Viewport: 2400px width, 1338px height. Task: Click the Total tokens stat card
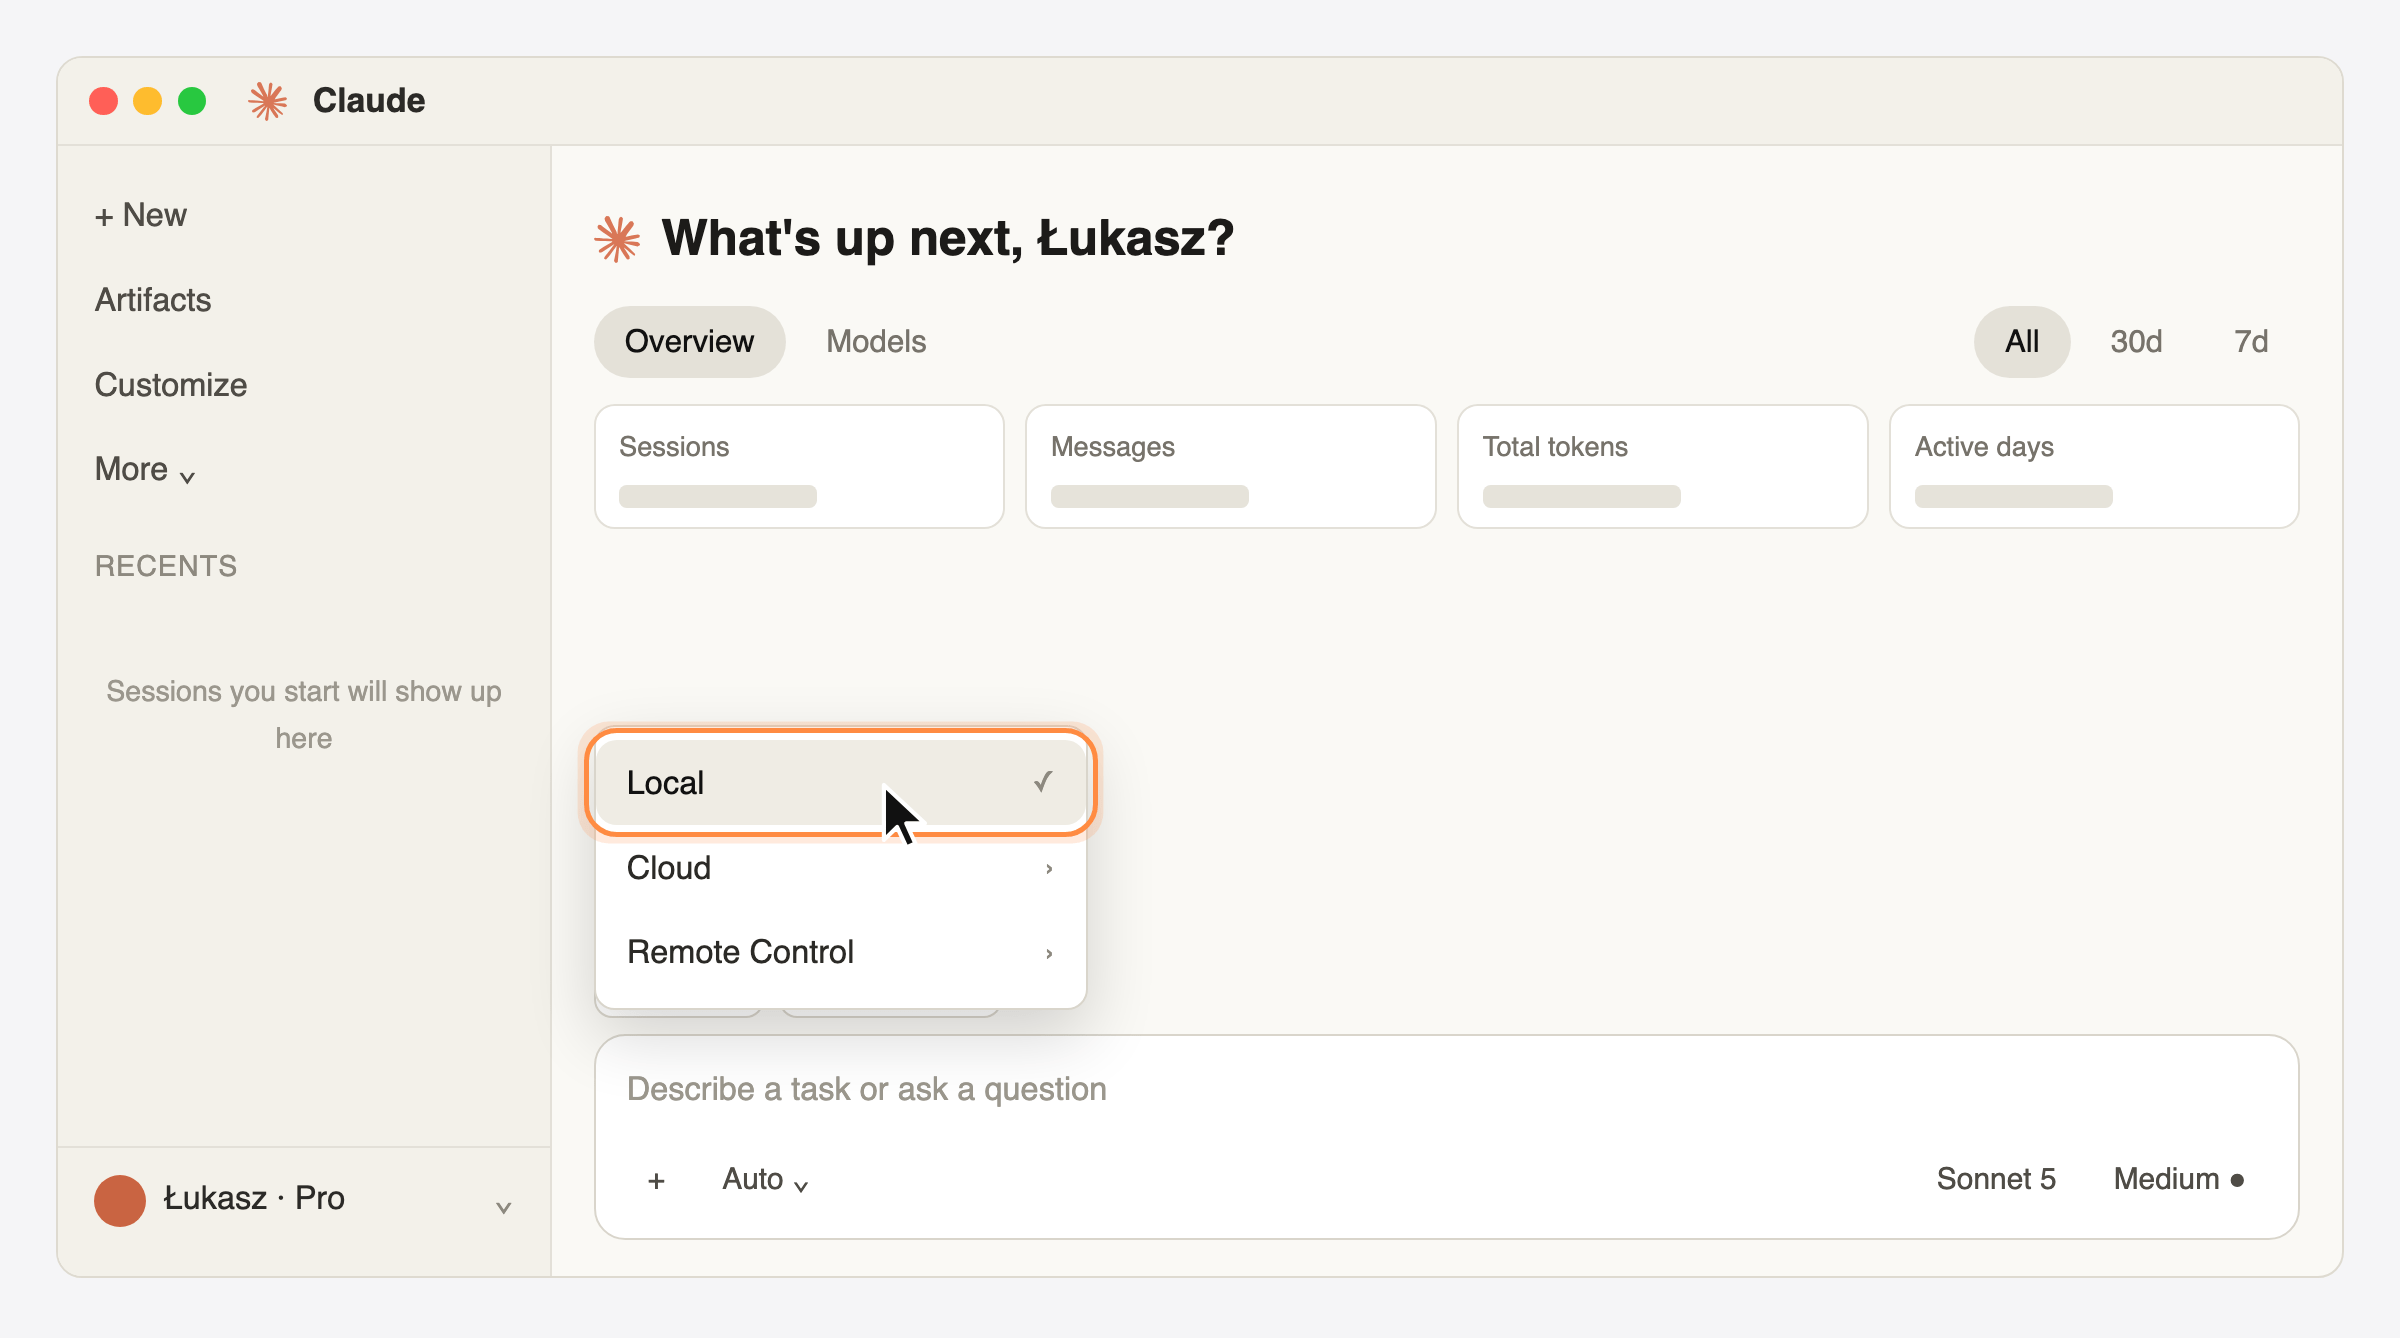coord(1663,467)
